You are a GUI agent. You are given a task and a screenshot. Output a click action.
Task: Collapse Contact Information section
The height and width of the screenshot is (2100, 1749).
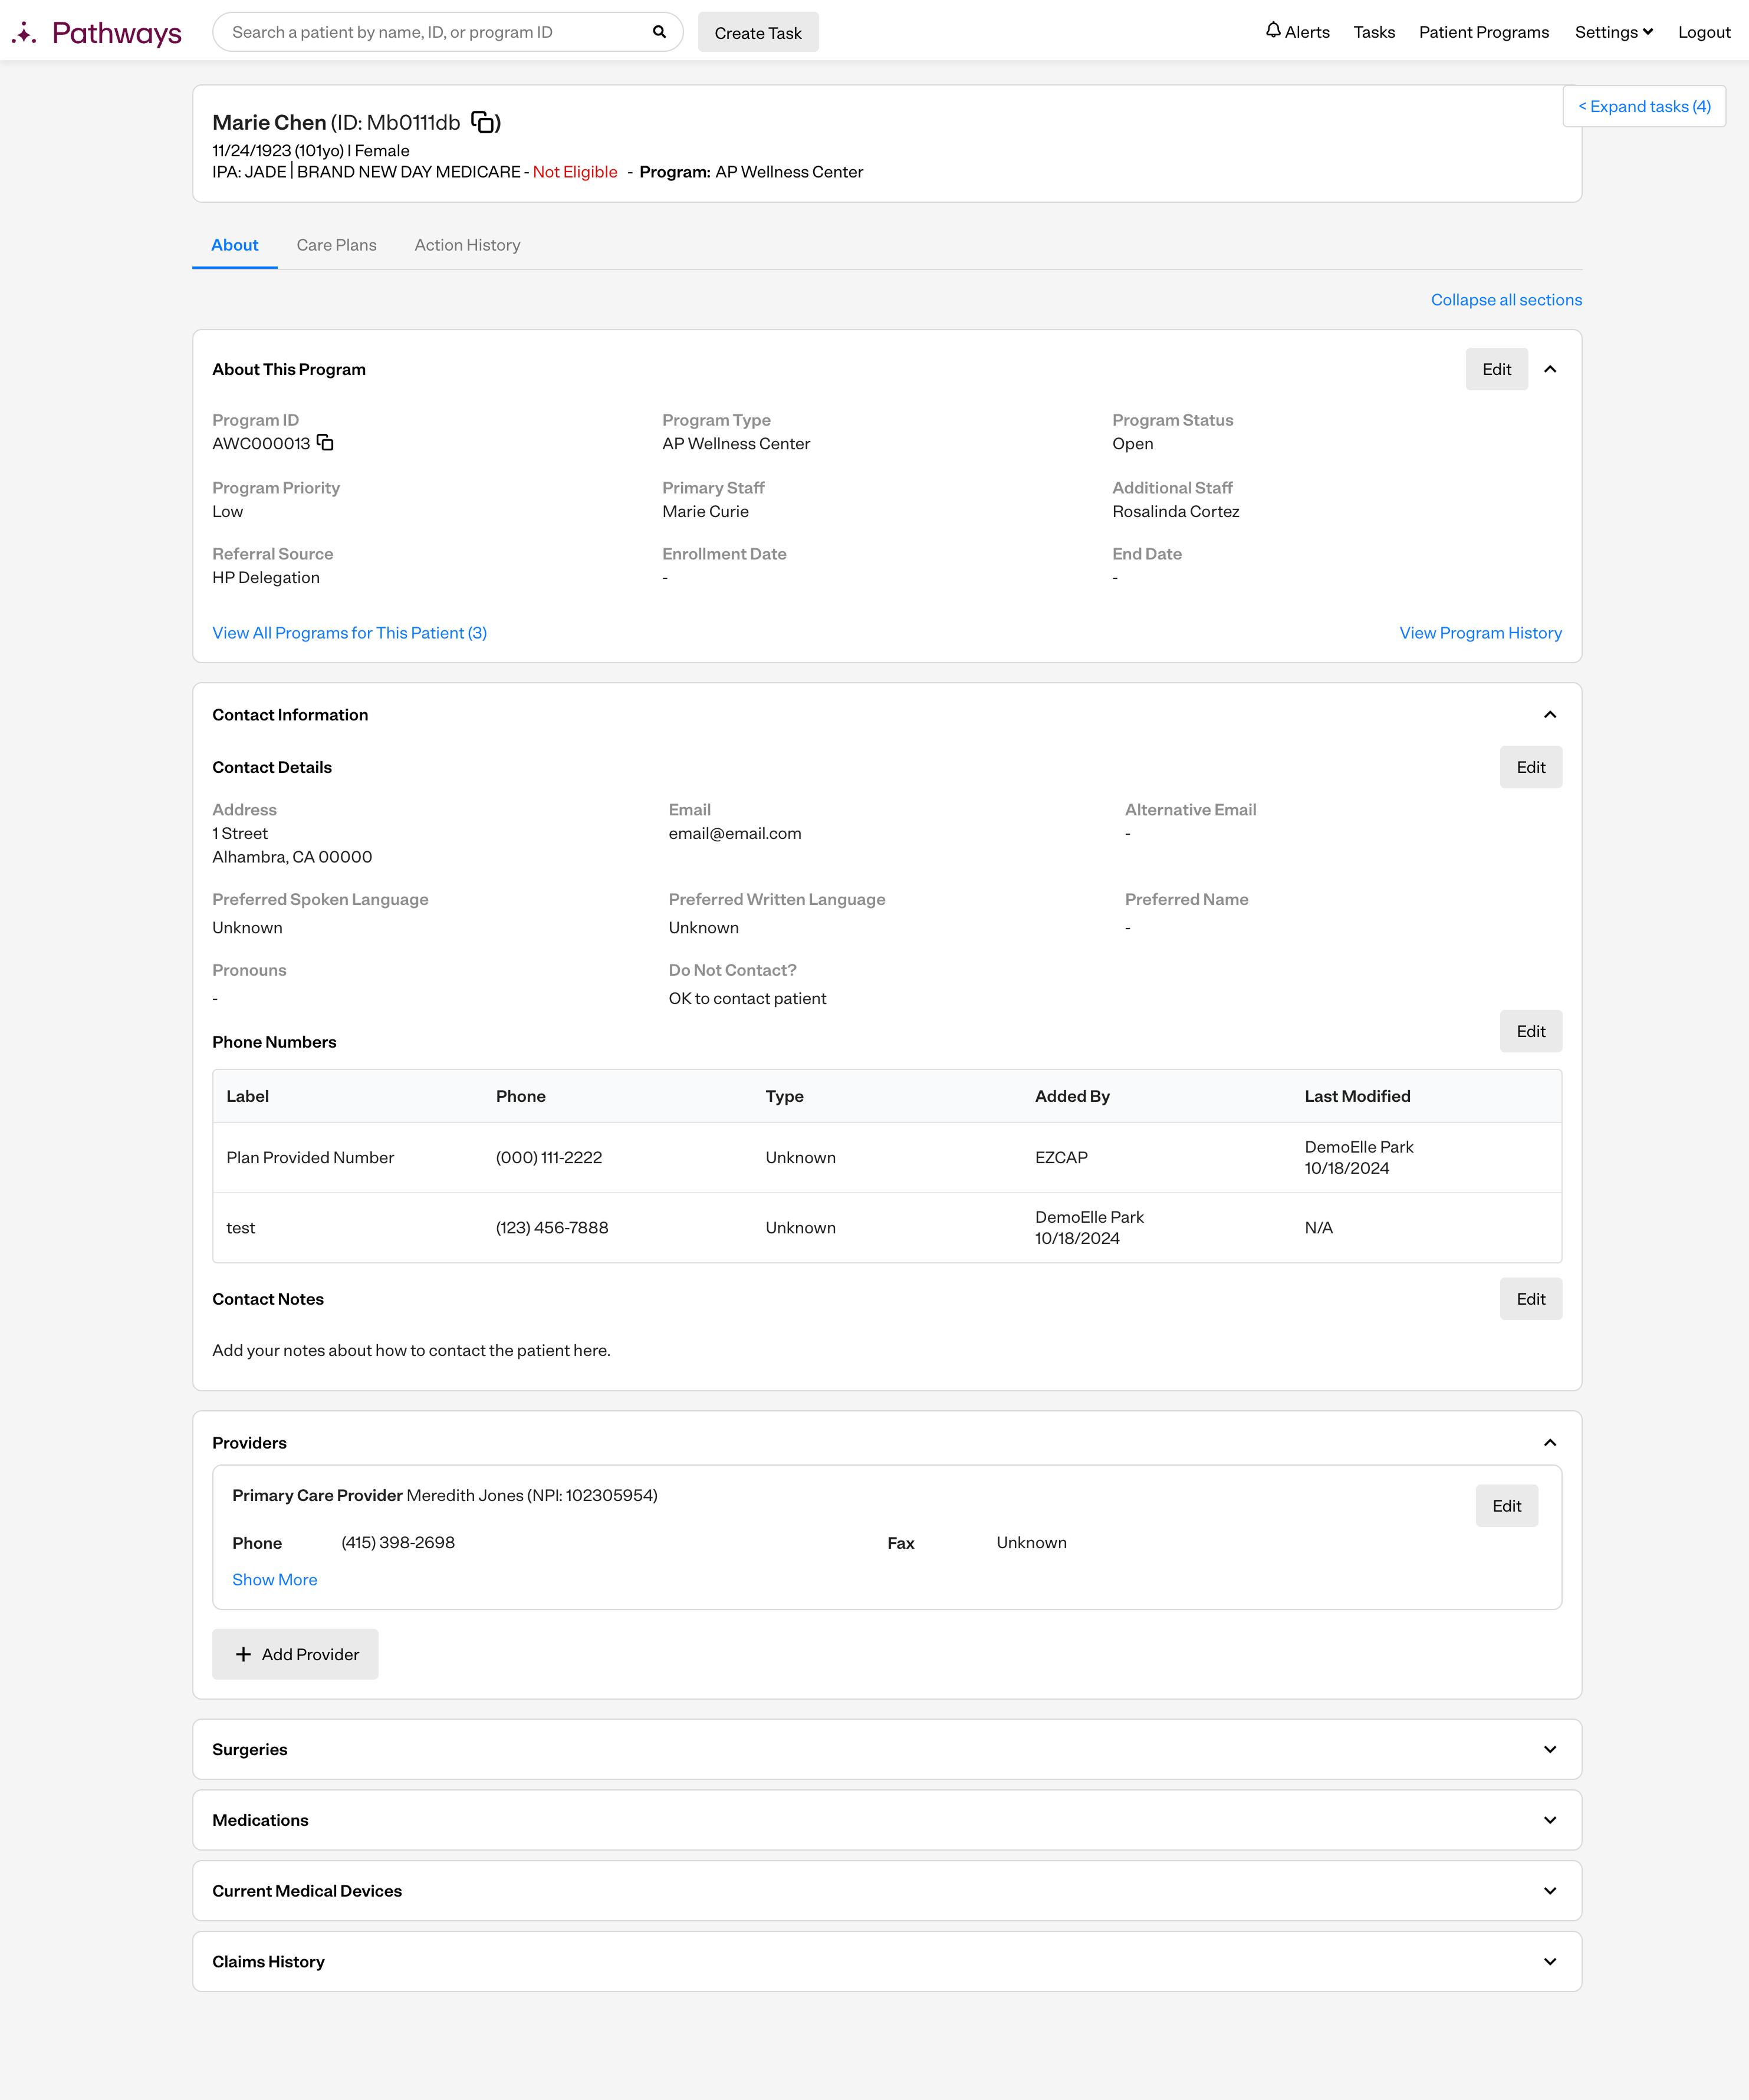(1550, 714)
